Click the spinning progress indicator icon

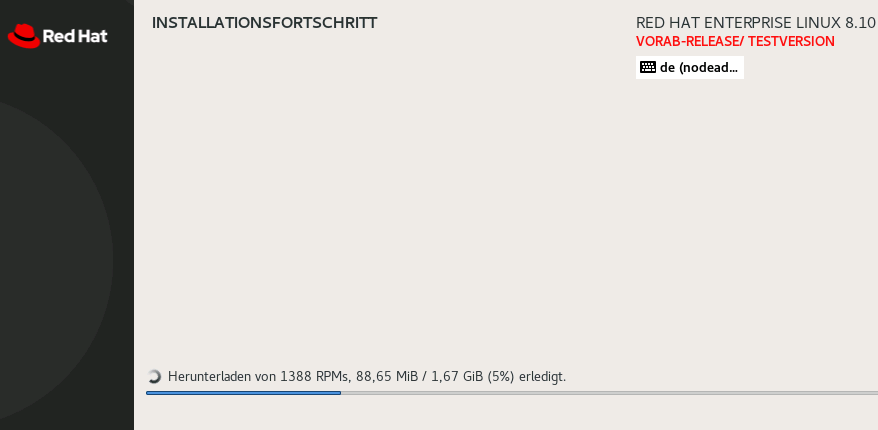coord(154,377)
